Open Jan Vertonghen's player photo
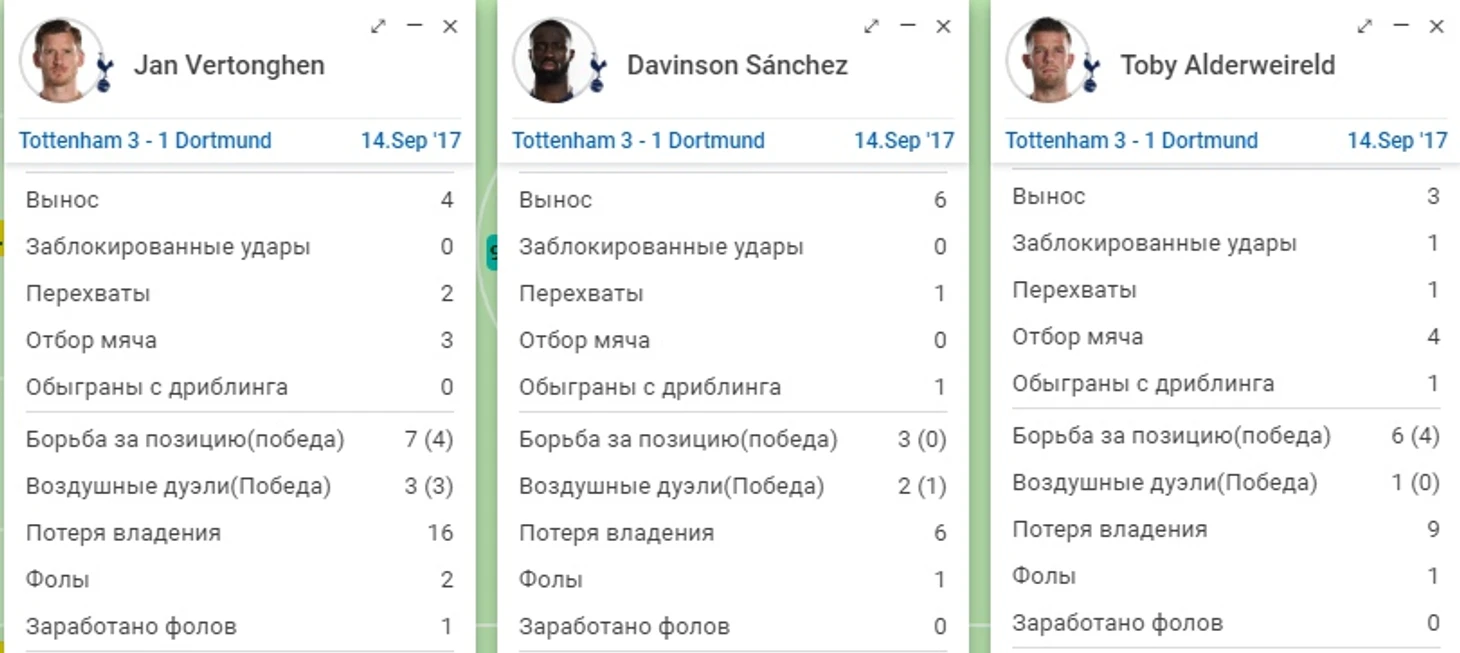The height and width of the screenshot is (653, 1460). (58, 60)
